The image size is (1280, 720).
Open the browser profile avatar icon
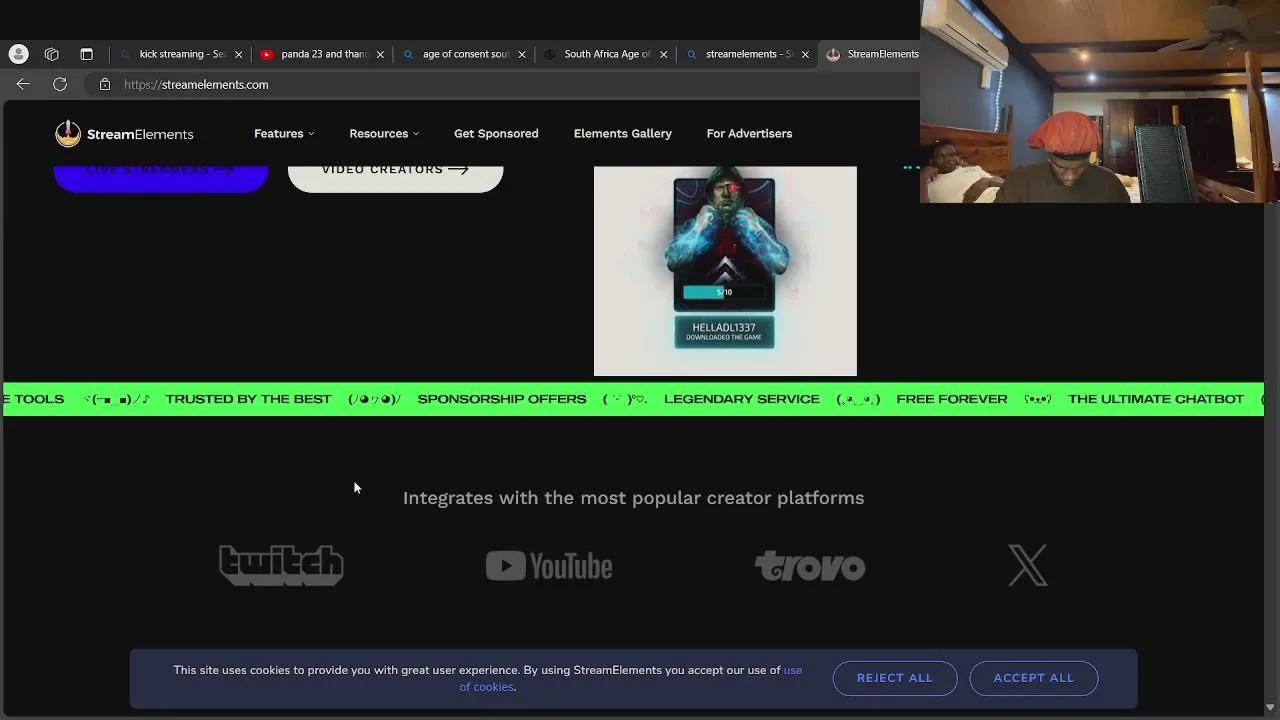[x=19, y=54]
